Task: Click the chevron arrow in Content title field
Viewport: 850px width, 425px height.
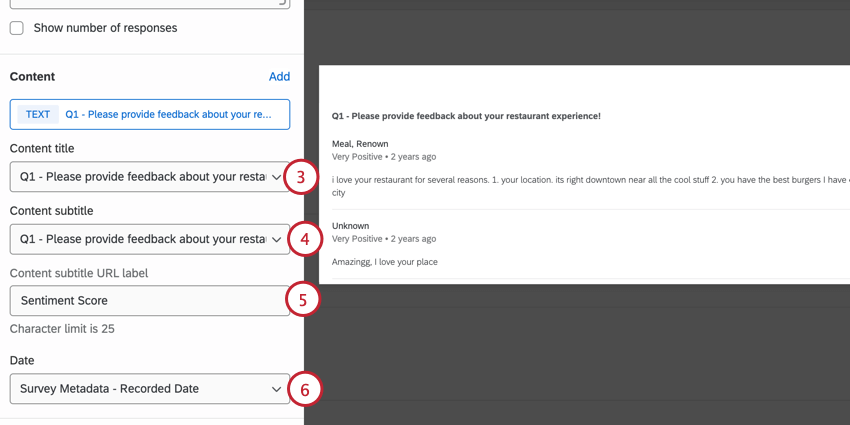Action: click(x=276, y=177)
